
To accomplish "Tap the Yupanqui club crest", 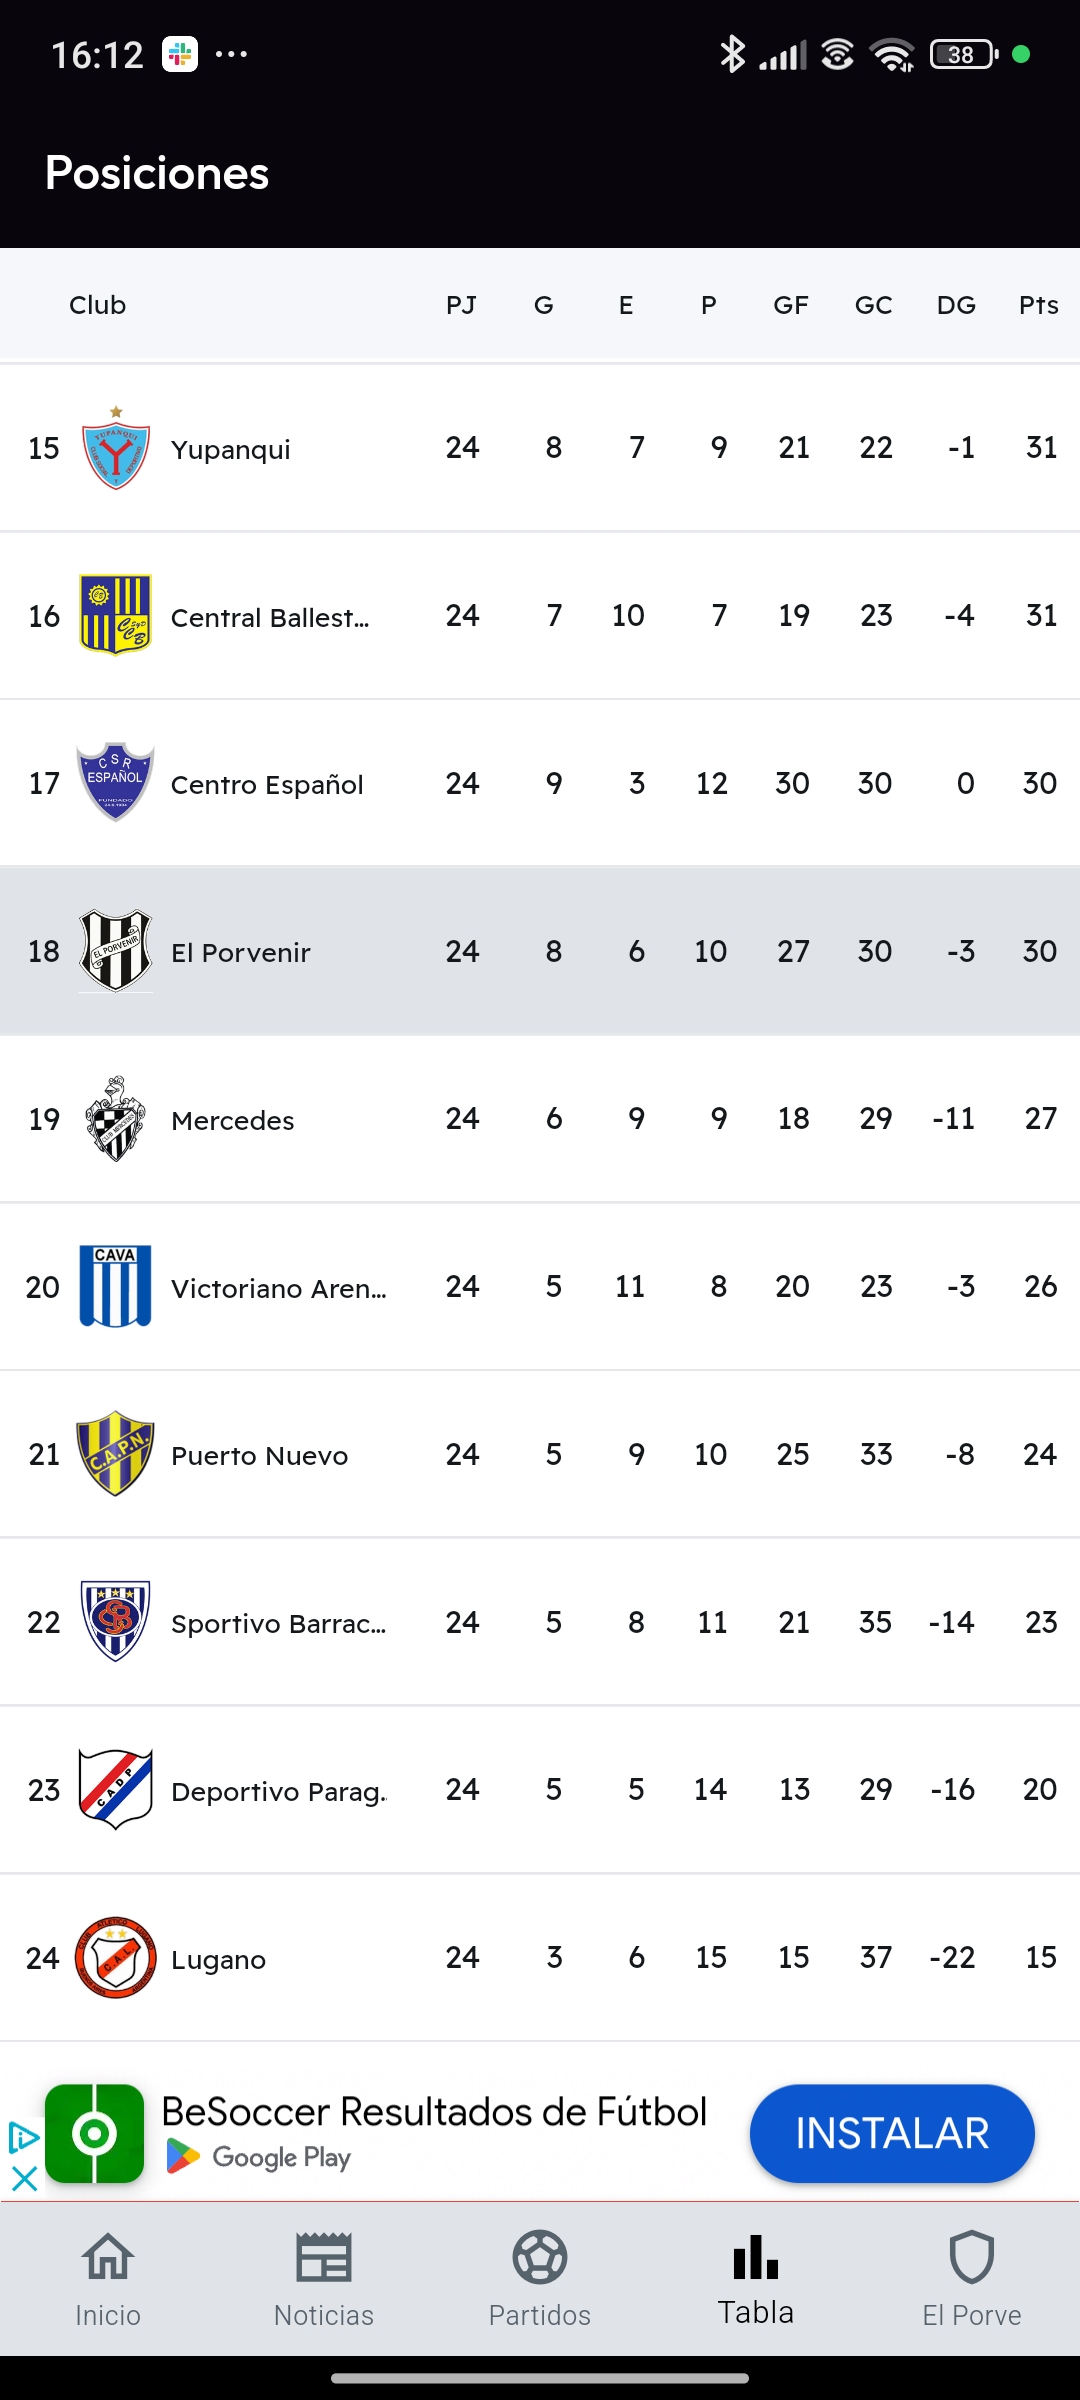I will tap(116, 448).
